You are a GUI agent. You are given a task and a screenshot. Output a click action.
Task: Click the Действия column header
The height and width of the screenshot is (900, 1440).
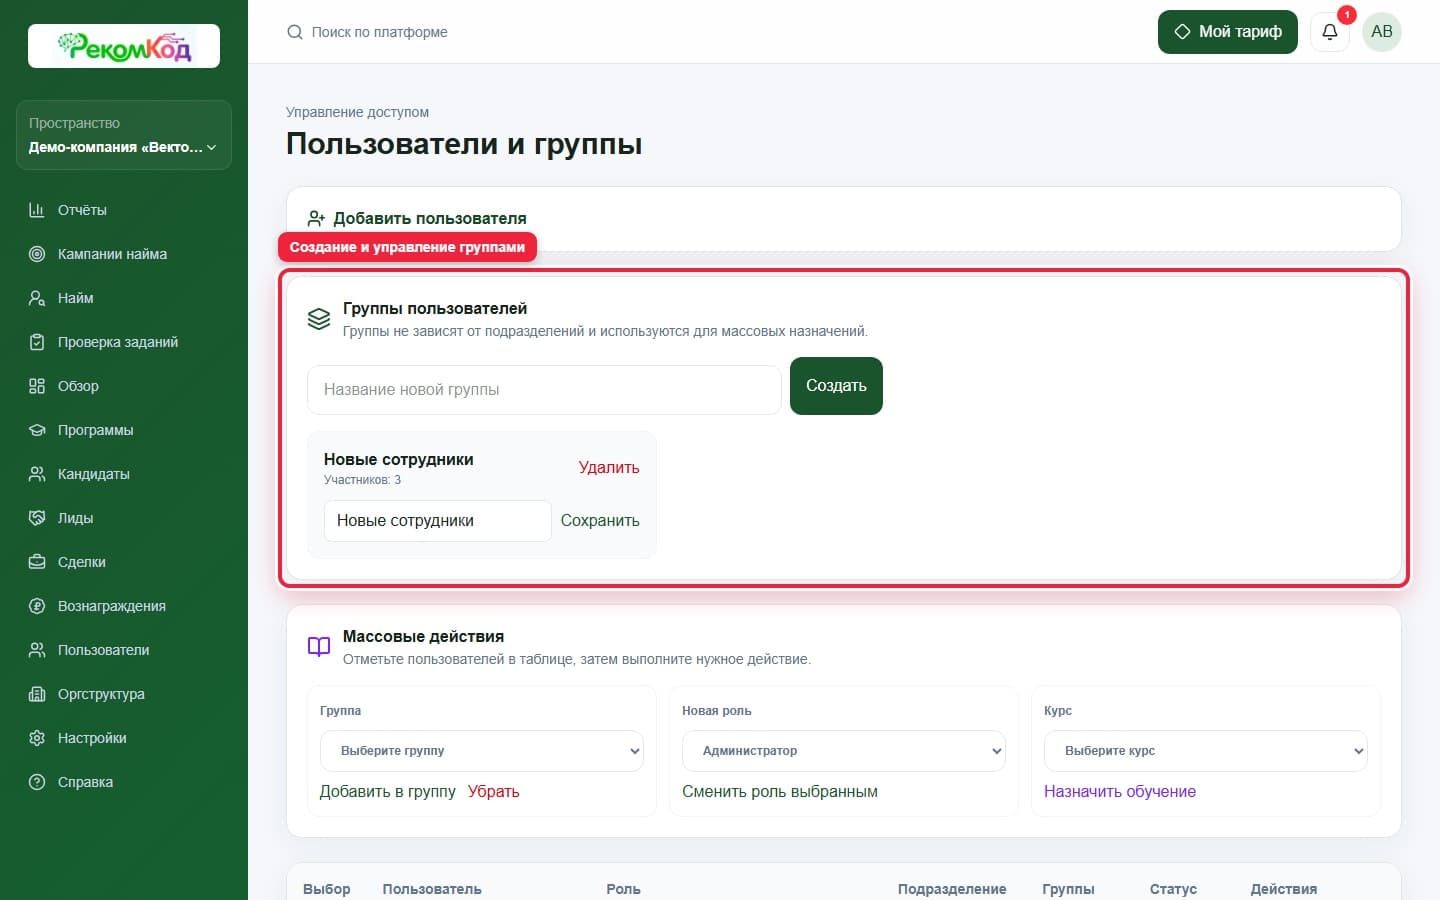point(1284,889)
